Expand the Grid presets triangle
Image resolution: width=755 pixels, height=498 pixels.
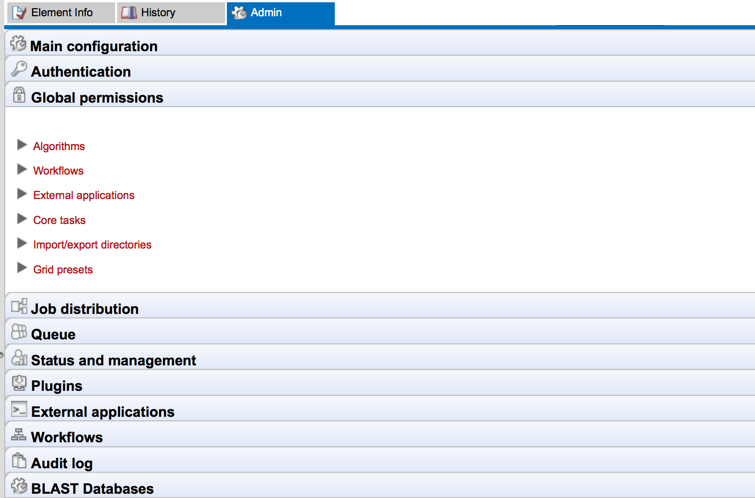point(22,268)
